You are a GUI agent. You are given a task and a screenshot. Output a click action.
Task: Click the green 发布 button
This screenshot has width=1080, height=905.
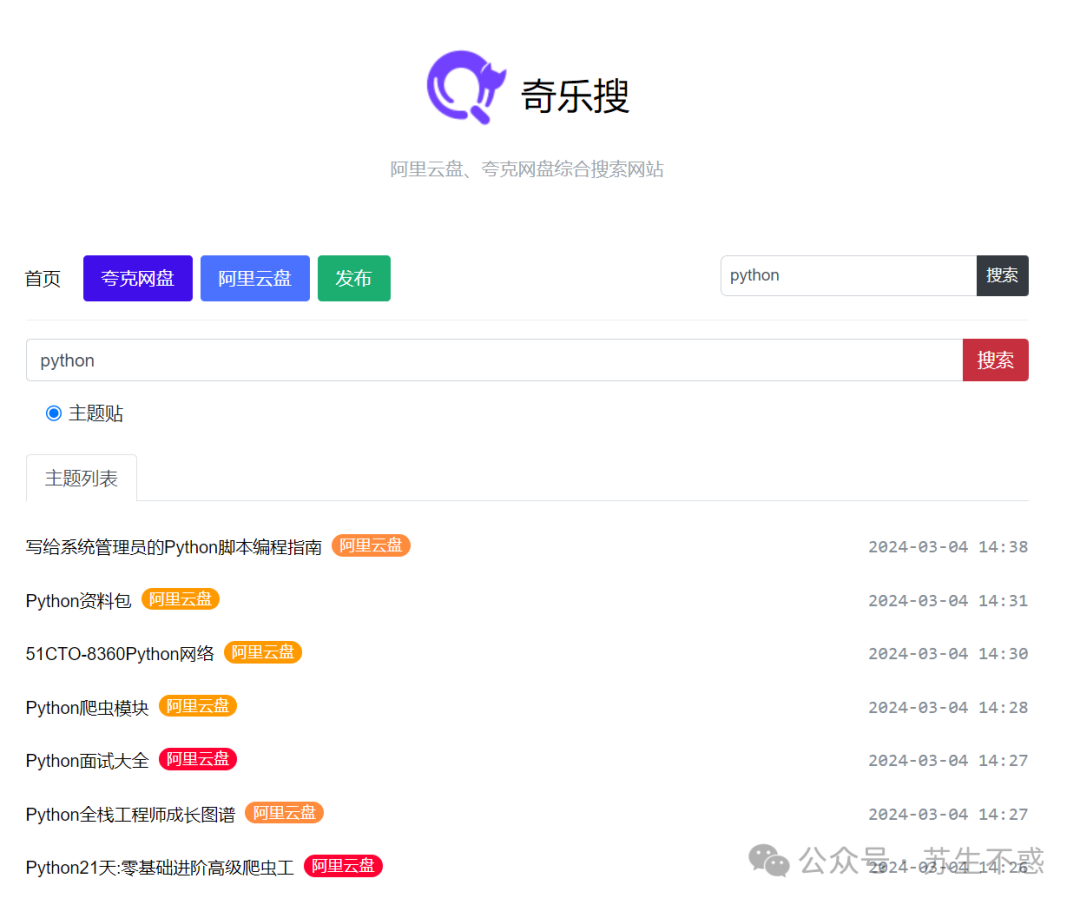click(354, 278)
